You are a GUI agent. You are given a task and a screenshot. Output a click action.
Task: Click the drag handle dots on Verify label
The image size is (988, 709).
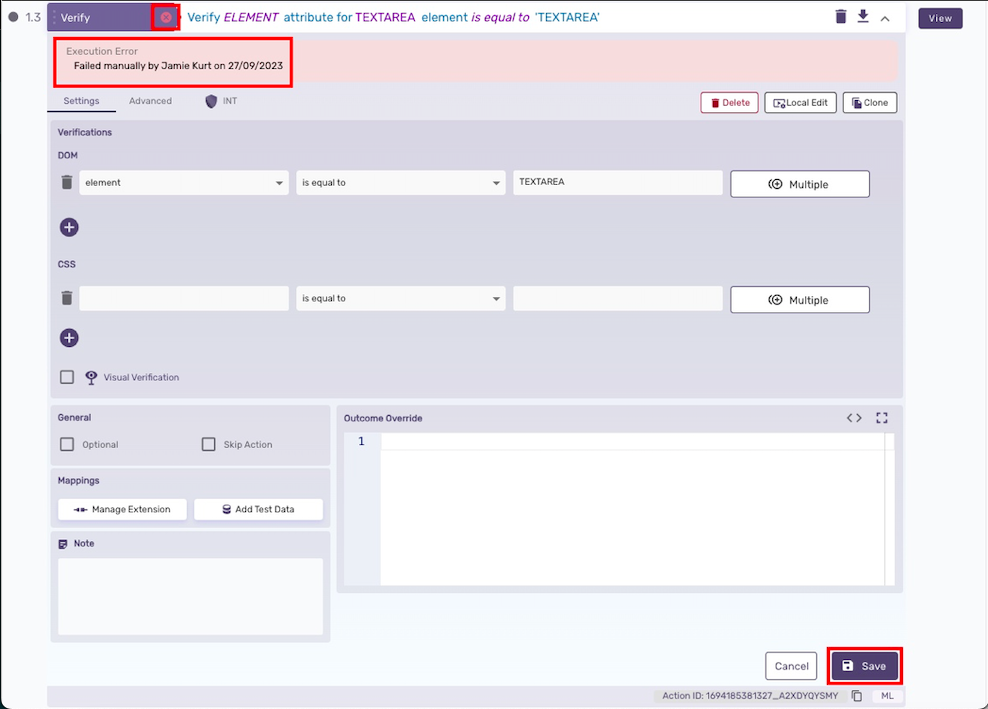coord(54,18)
